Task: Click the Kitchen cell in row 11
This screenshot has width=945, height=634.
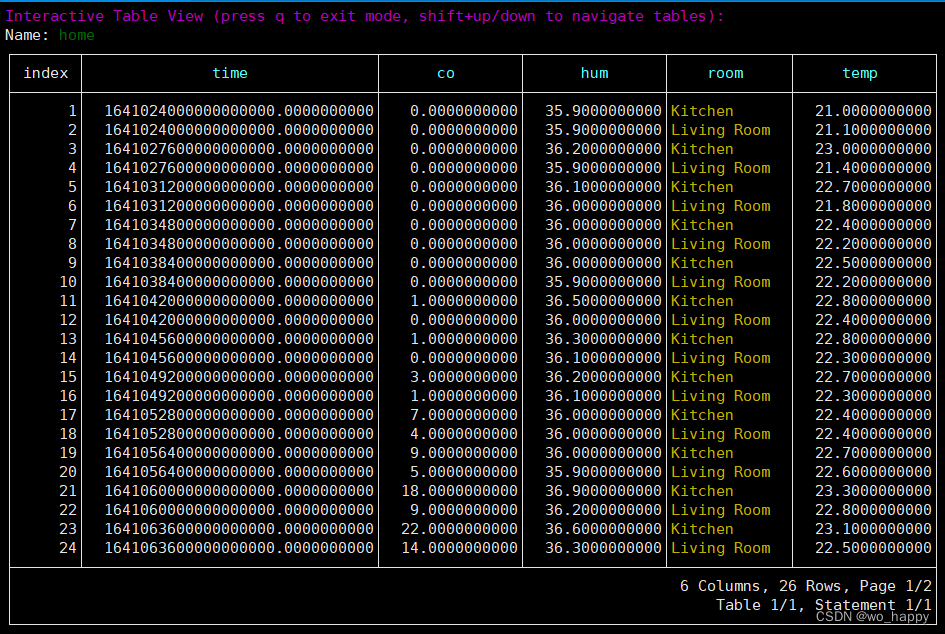Action: [702, 300]
